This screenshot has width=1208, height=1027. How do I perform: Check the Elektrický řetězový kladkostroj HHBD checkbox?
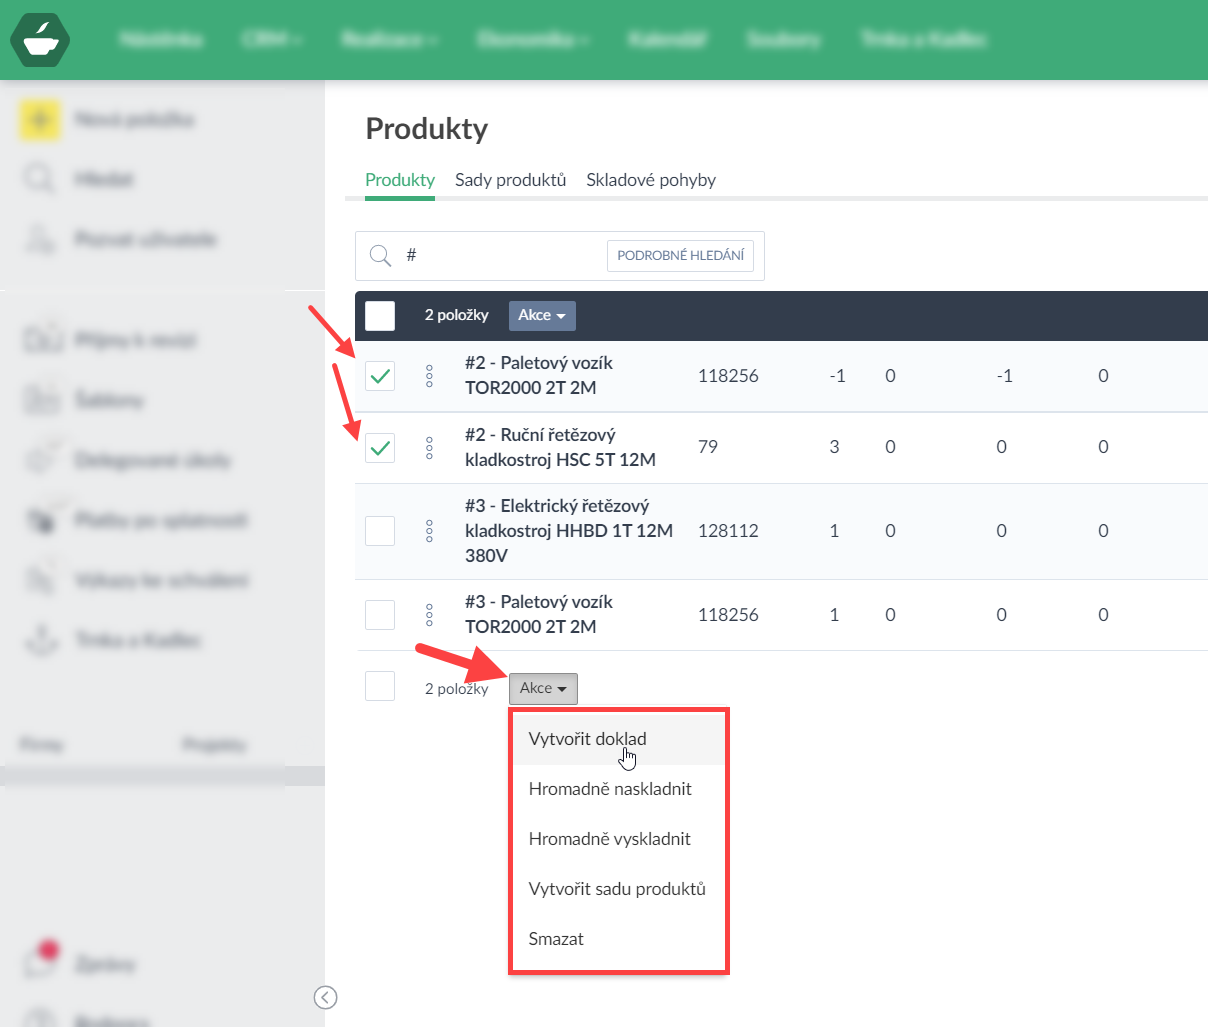click(380, 531)
